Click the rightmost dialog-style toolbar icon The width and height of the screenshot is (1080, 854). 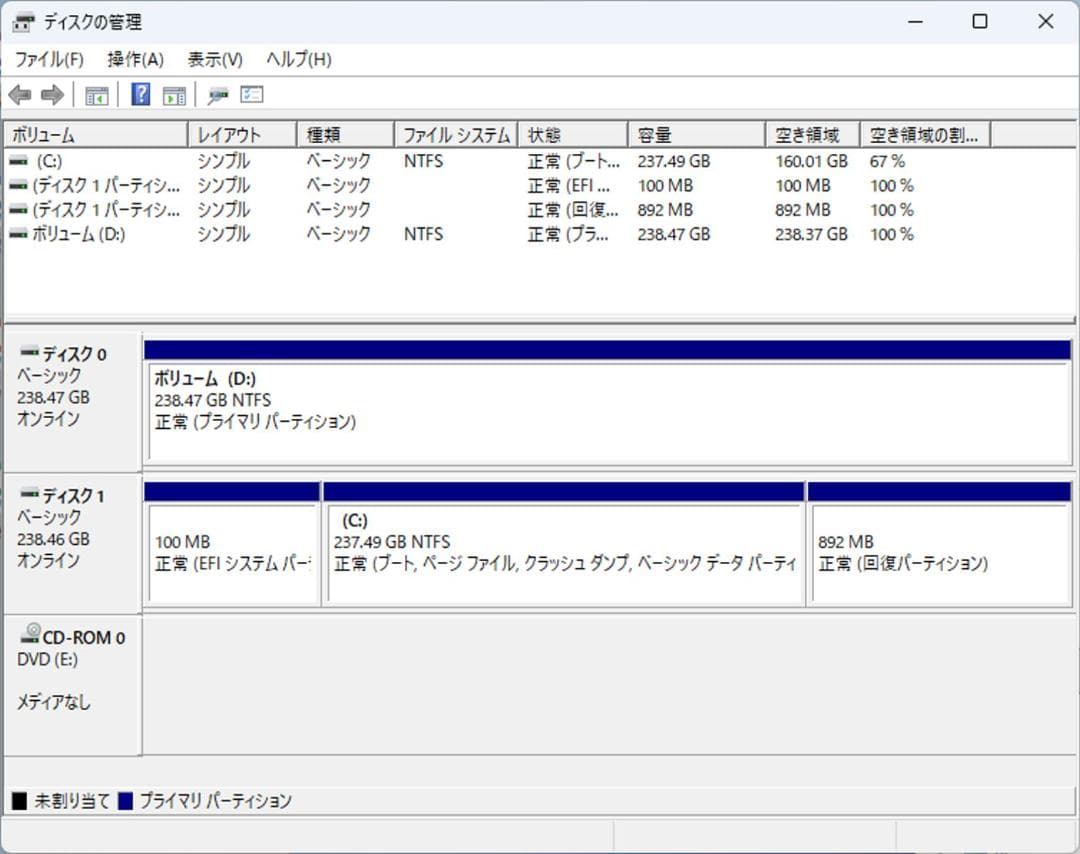point(251,94)
